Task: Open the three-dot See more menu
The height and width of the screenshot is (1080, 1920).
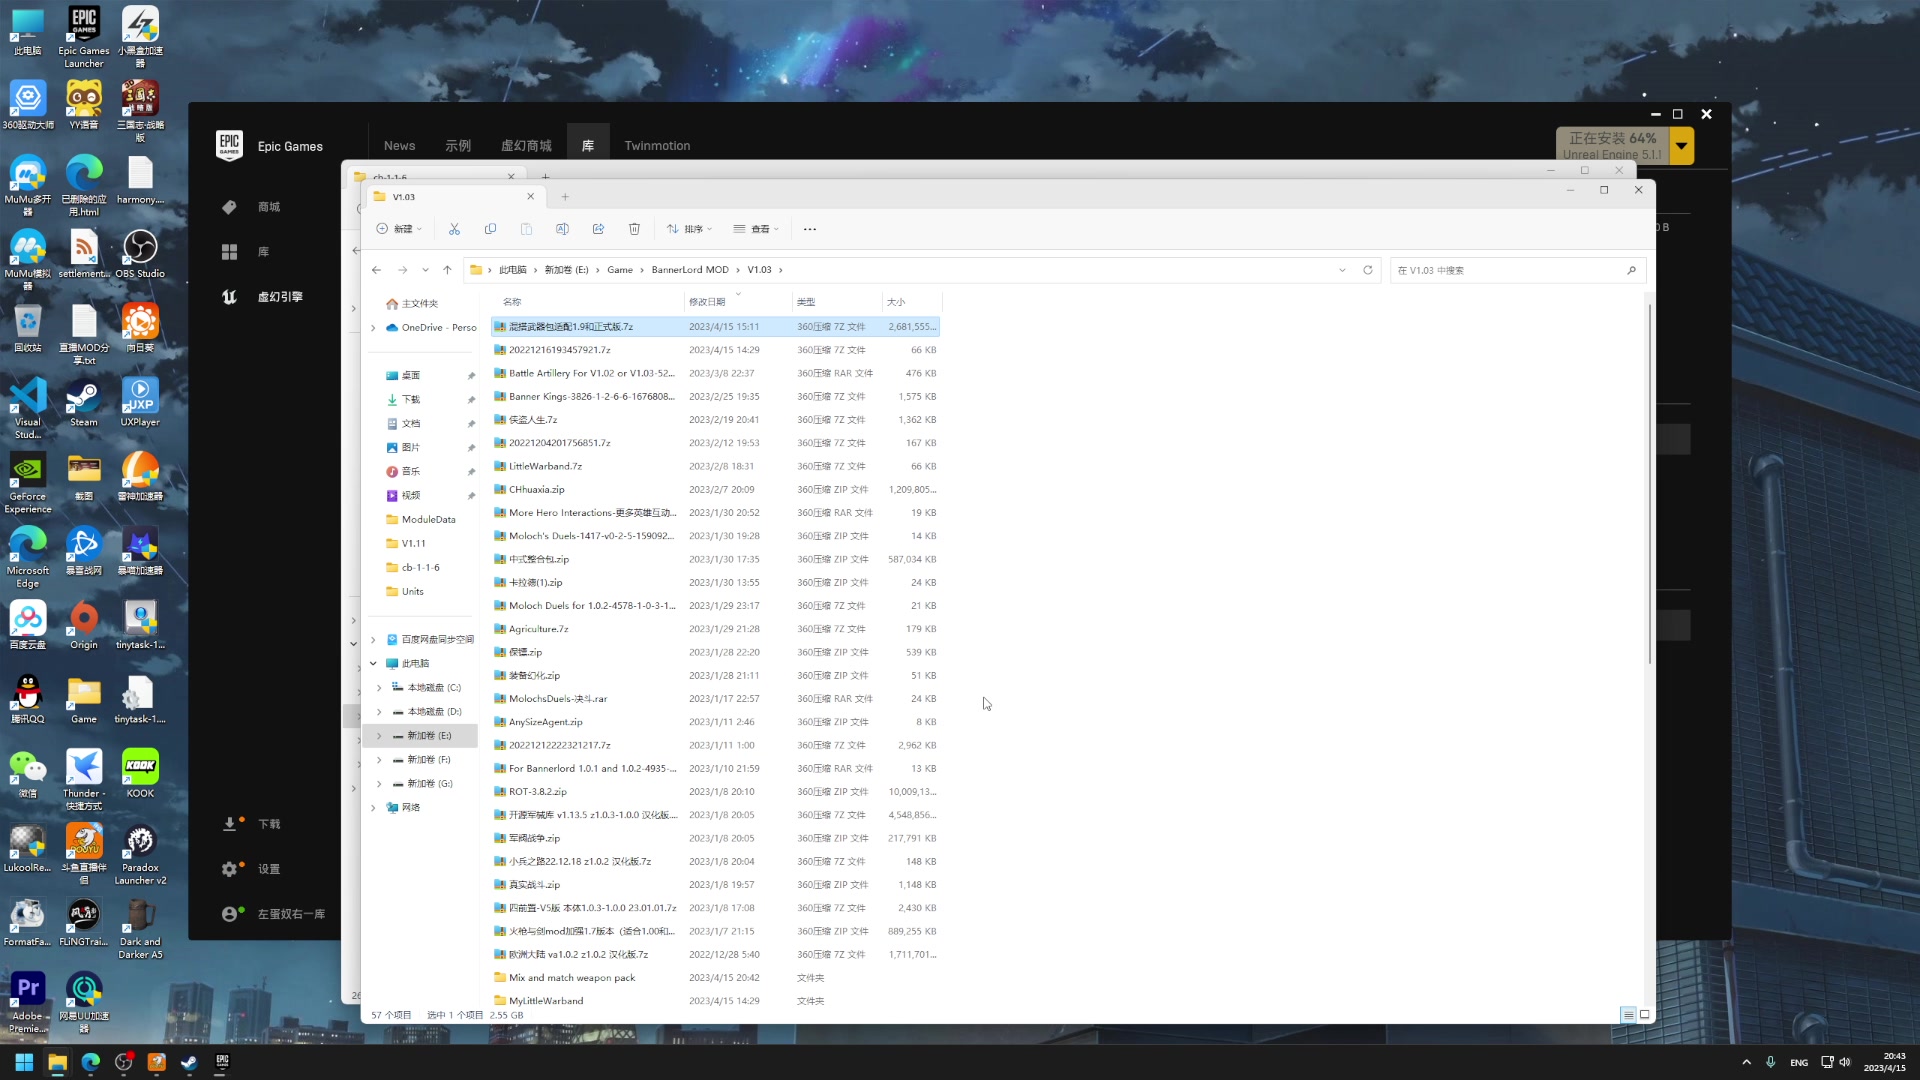Action: pos(810,229)
